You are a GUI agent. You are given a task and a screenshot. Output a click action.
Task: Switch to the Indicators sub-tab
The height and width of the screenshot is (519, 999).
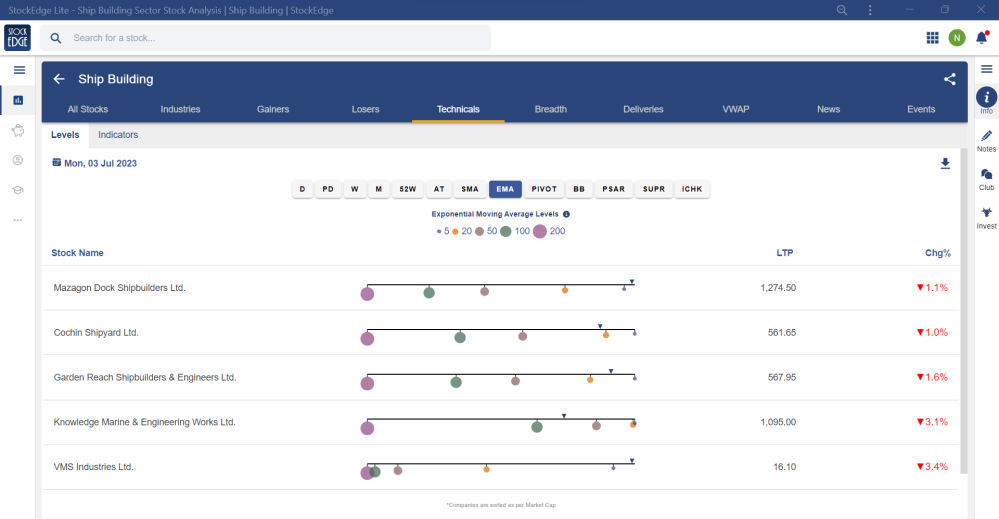[118, 134]
